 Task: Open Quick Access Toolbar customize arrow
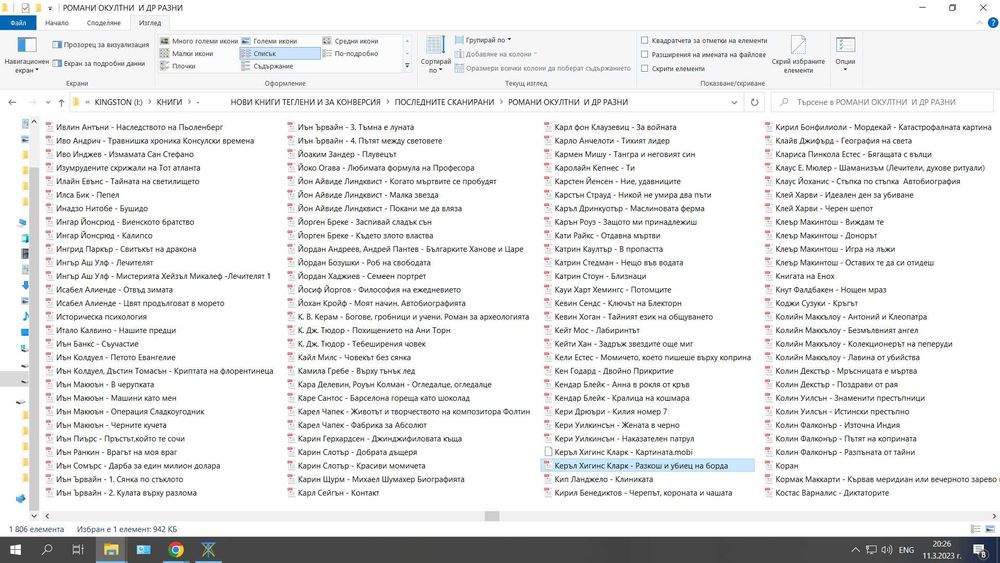50,8
